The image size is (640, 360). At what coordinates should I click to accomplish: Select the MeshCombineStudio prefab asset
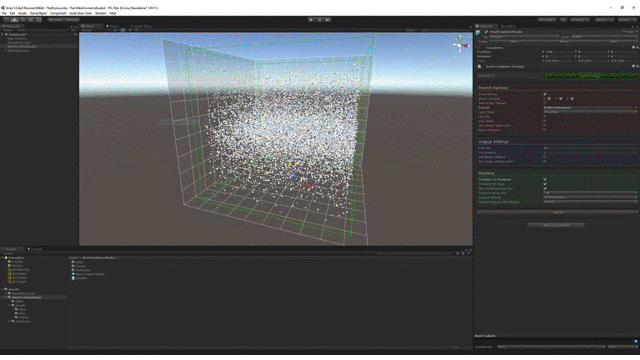tap(90, 274)
